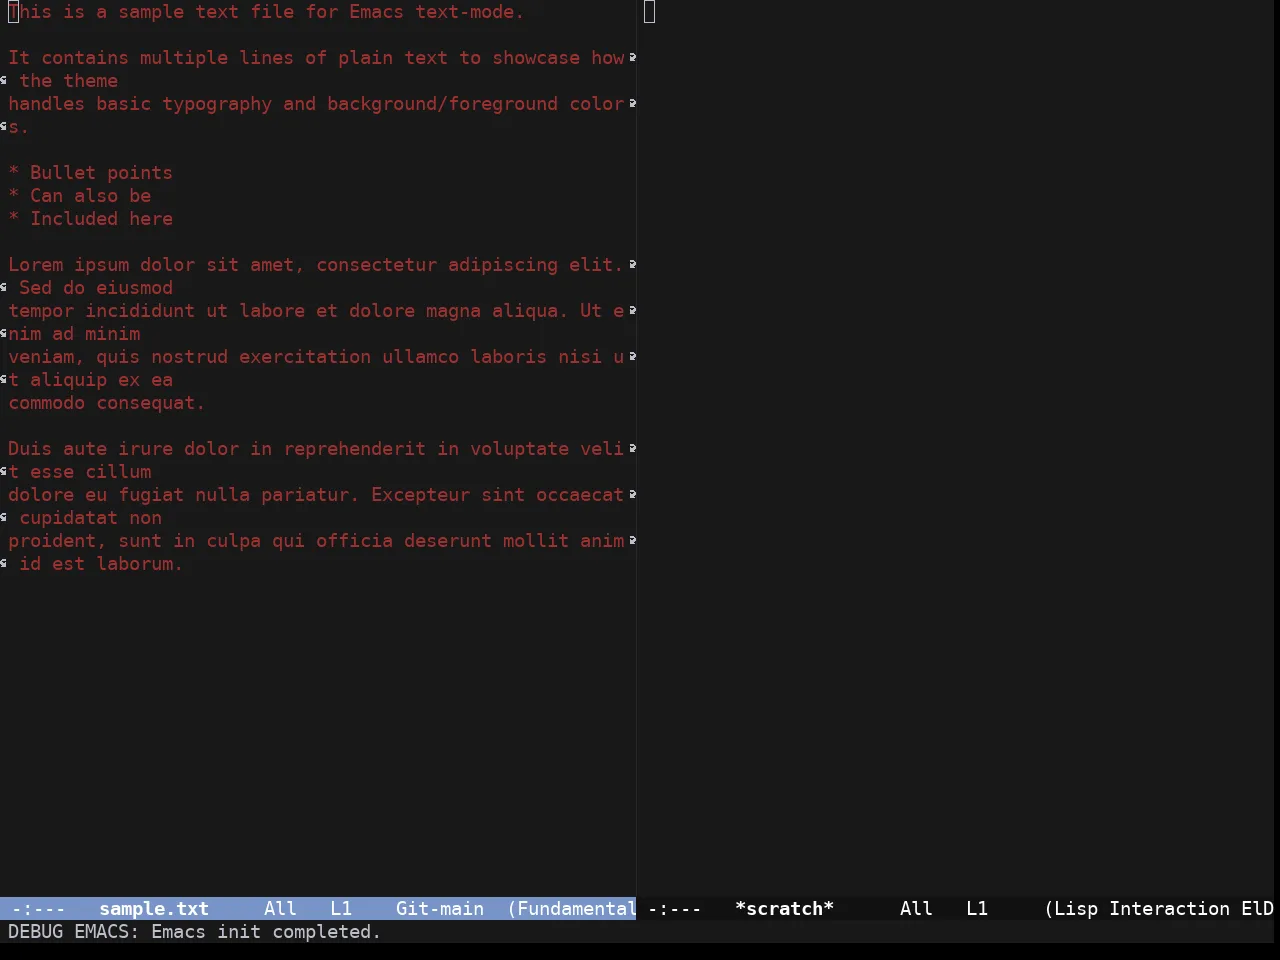1280x960 pixels.
Task: Click on 'Lorem ipsum dolor sit amet' text
Action: pyautogui.click(x=151, y=265)
